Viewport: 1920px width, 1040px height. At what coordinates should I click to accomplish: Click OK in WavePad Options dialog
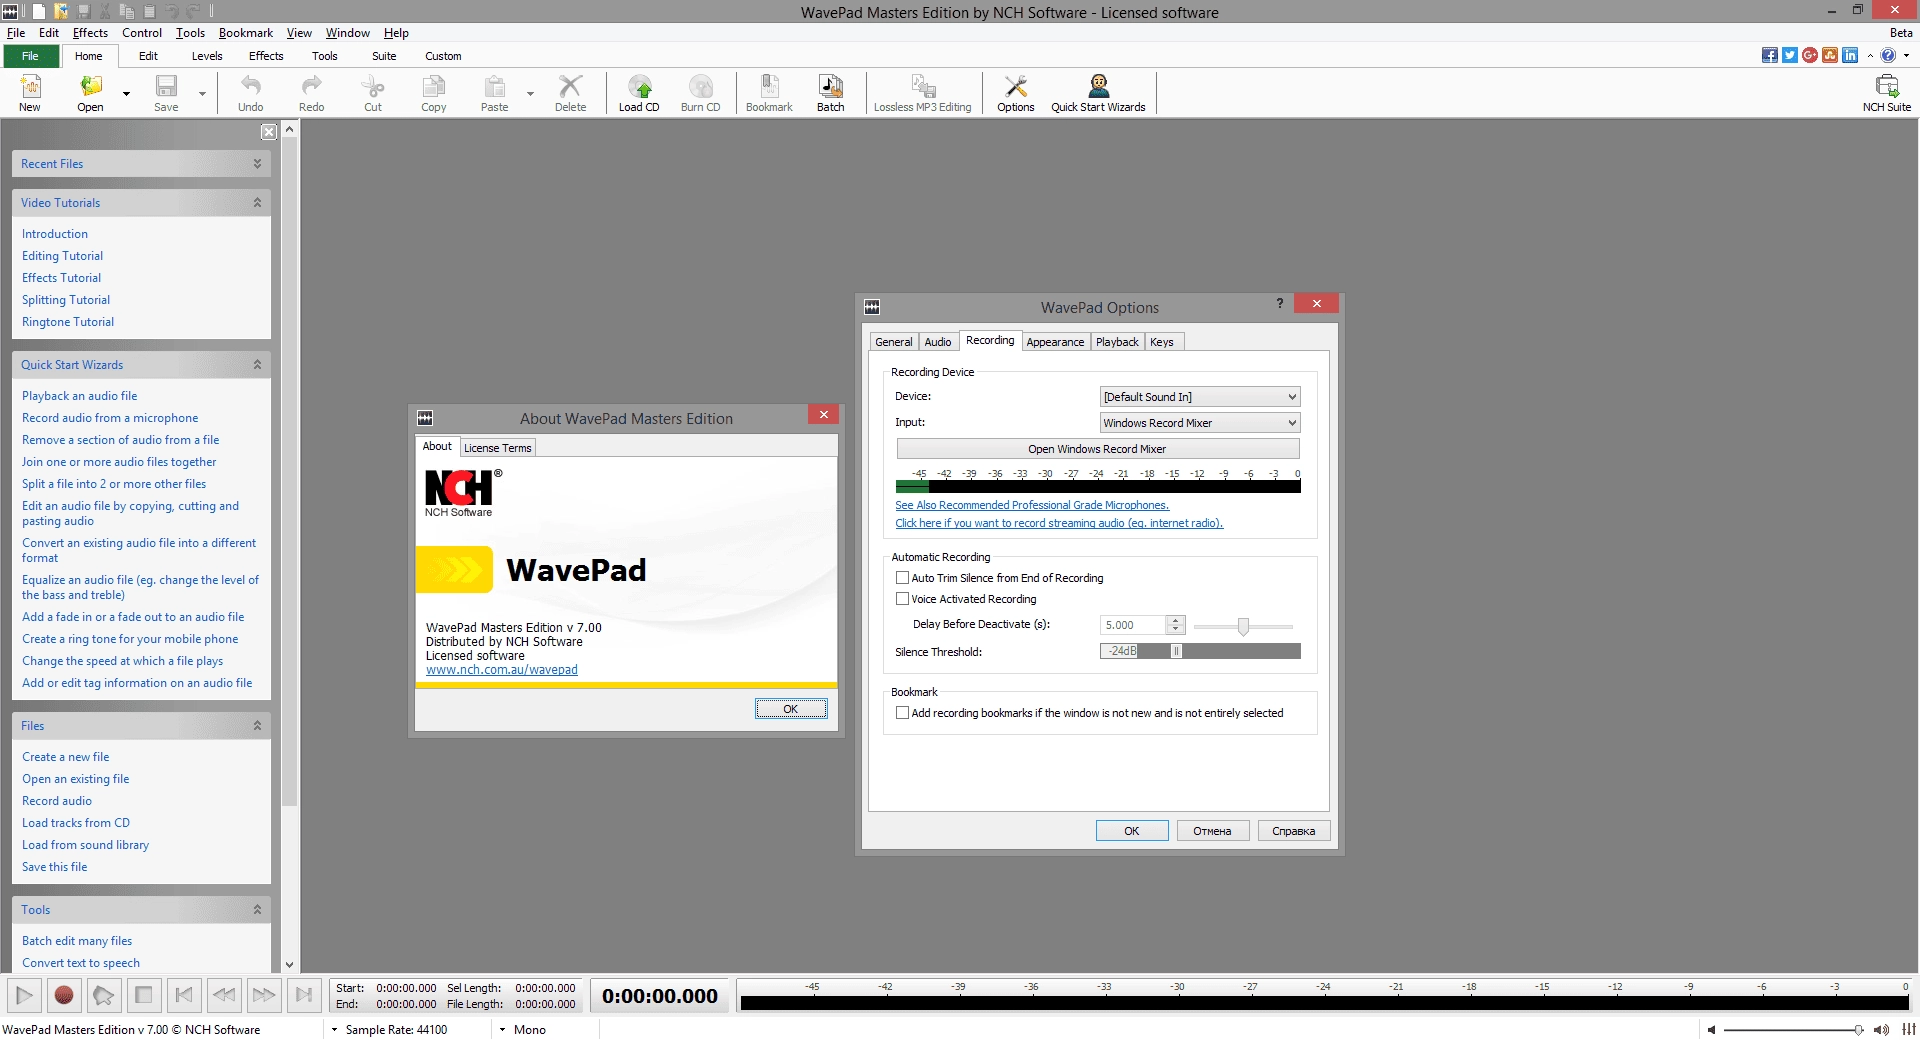(1132, 831)
